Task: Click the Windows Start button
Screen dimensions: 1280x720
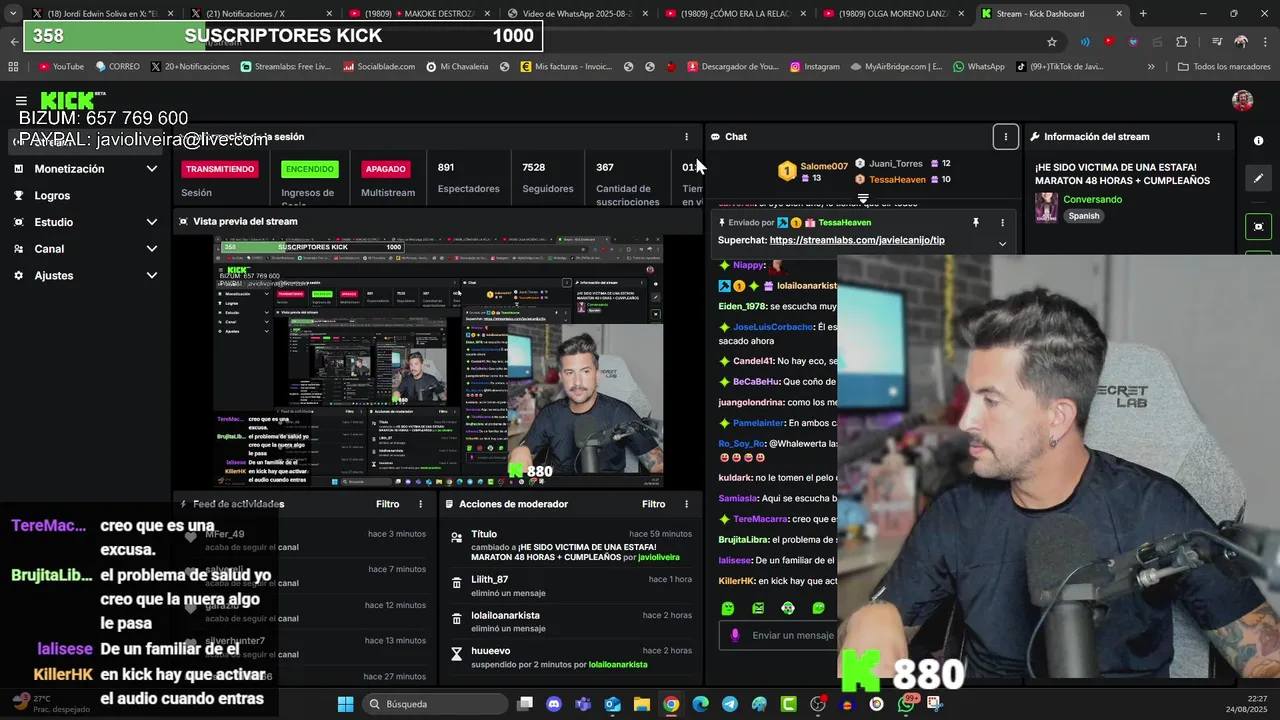Action: pyautogui.click(x=345, y=704)
